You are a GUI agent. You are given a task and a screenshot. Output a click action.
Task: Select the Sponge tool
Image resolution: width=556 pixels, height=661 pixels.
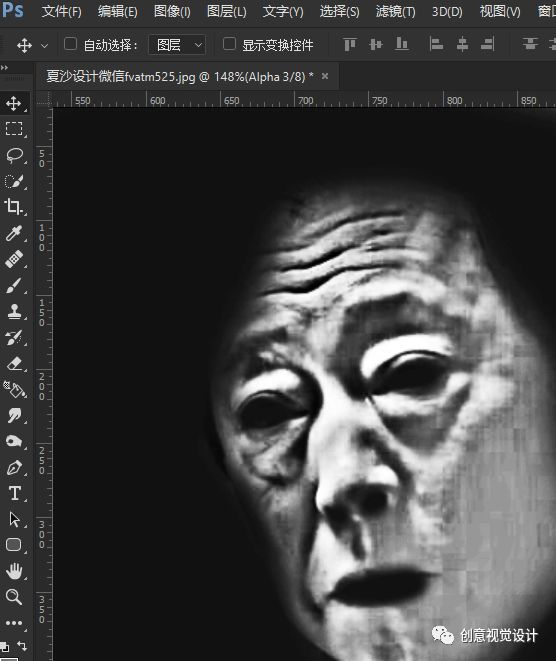point(14,441)
